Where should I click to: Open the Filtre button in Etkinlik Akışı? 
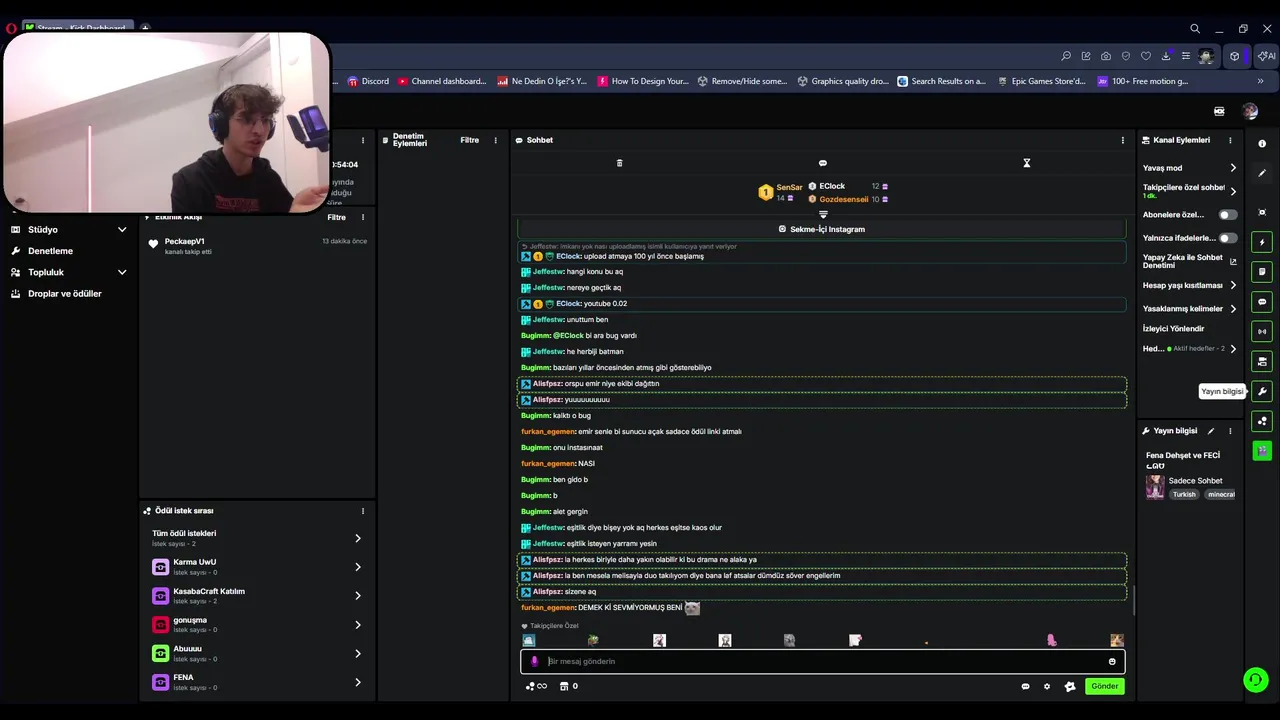pyautogui.click(x=336, y=217)
